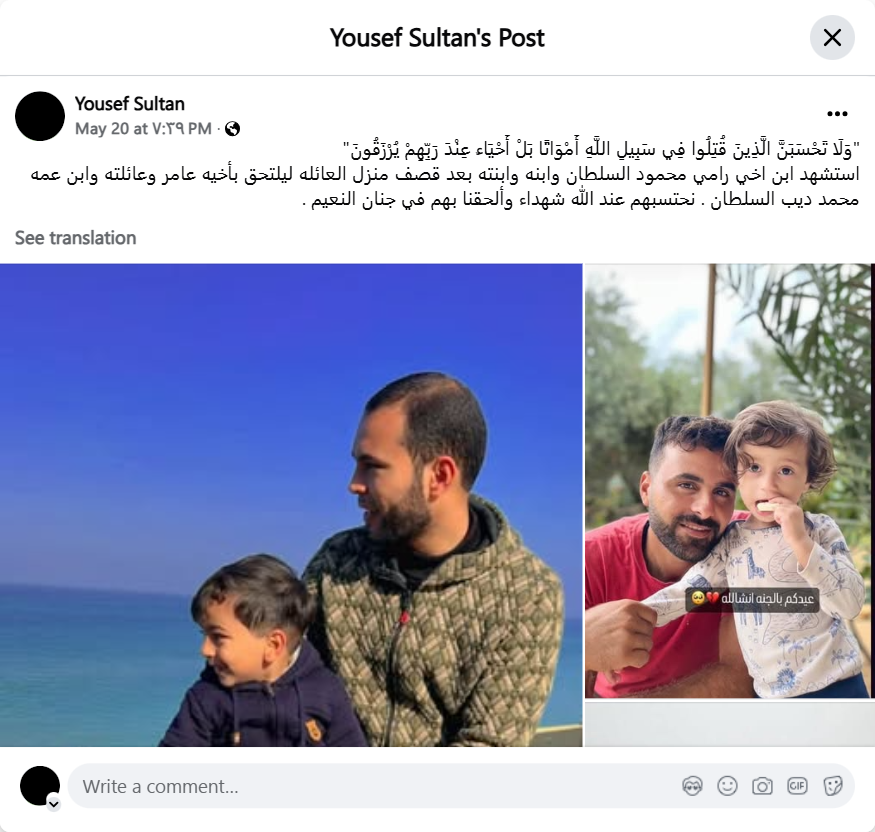Viewport: 875px width, 832px height.
Task: Open the sticker picker icon
Action: coord(832,786)
